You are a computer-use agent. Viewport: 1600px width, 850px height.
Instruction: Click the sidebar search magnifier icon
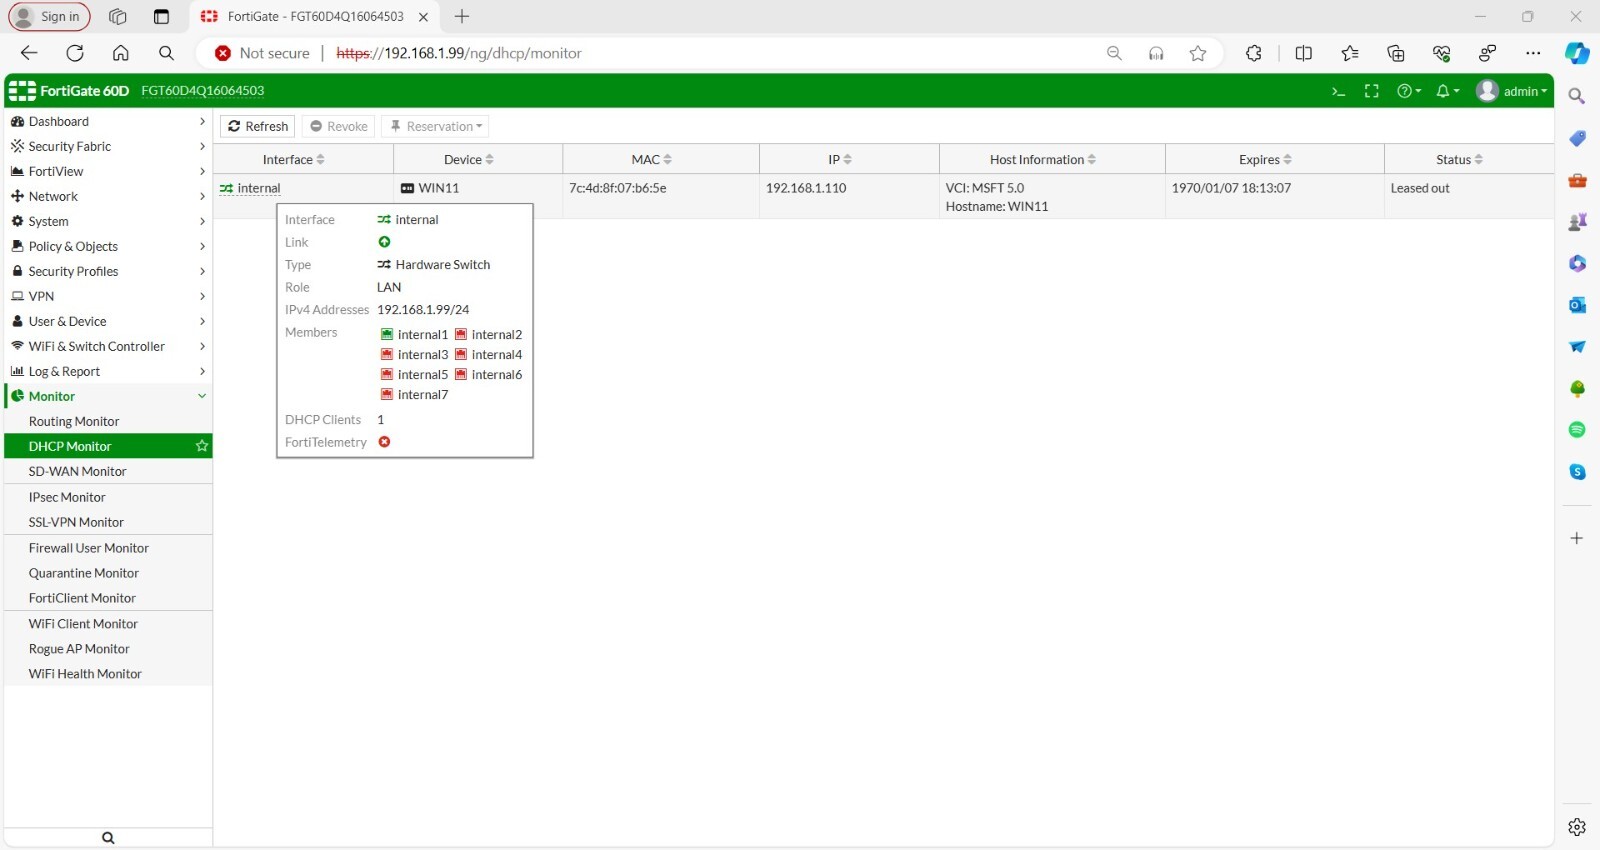[x=108, y=838]
